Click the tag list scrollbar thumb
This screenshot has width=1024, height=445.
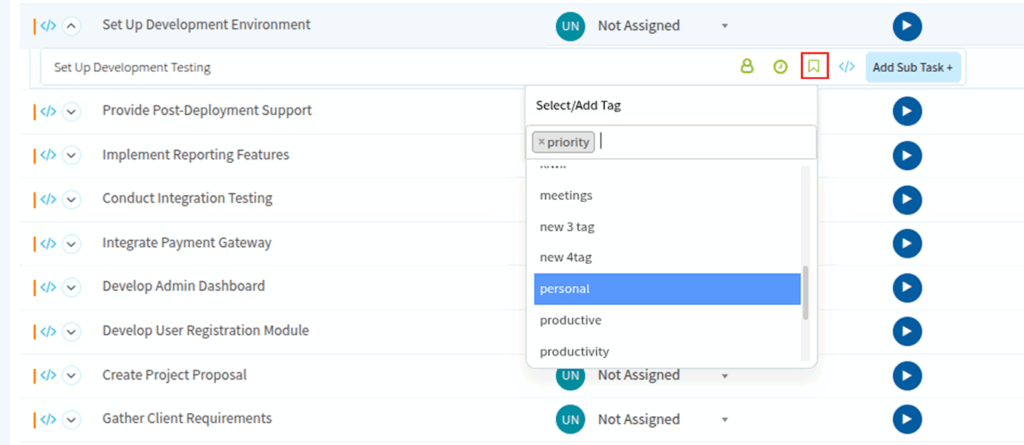(x=806, y=292)
